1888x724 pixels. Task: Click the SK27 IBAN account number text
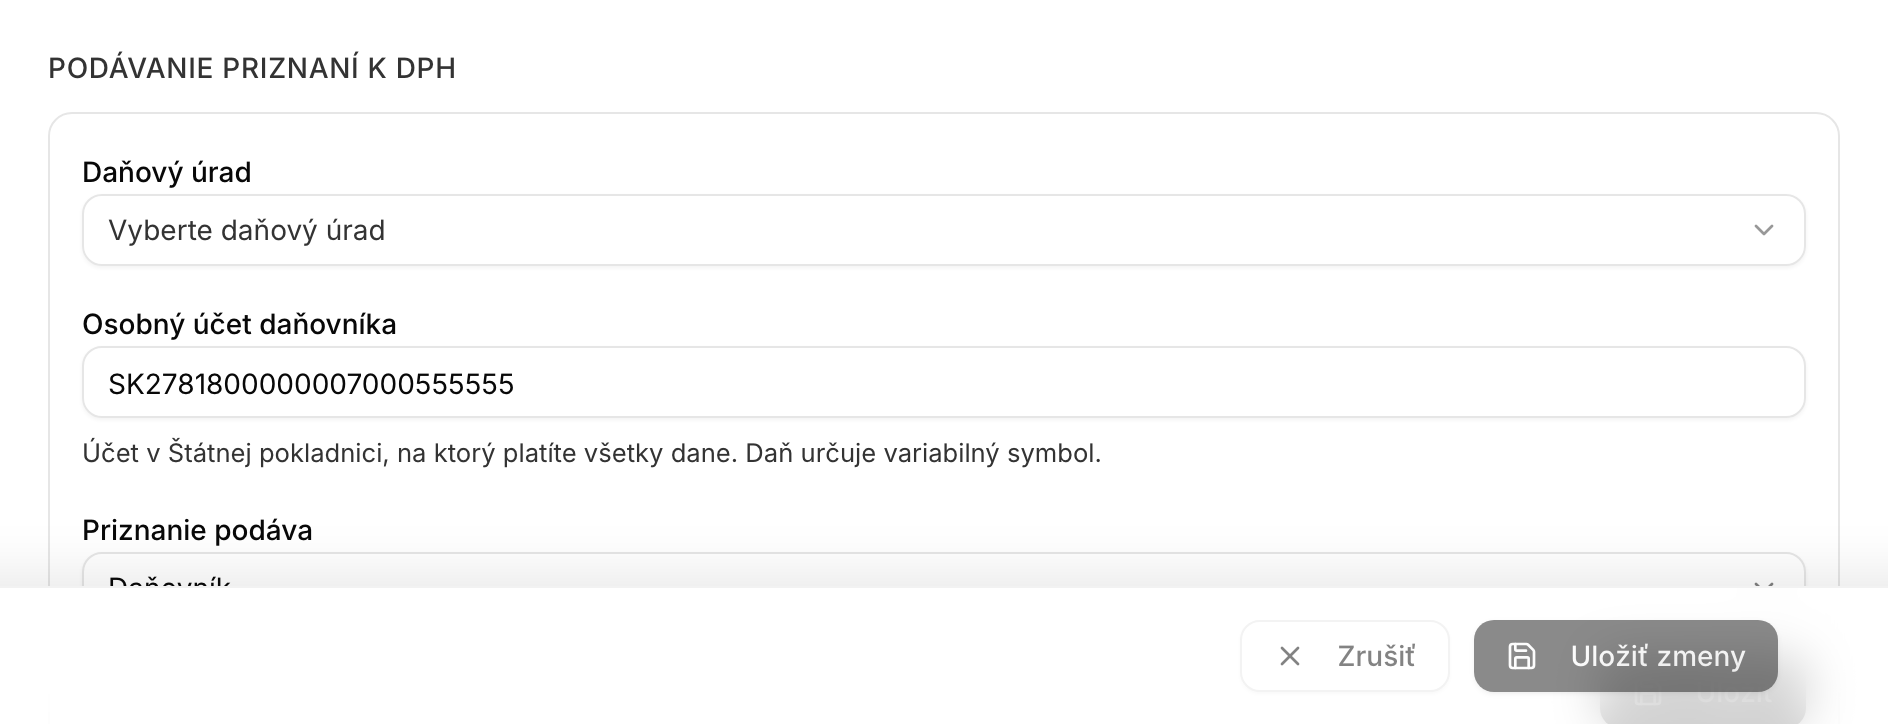311,384
